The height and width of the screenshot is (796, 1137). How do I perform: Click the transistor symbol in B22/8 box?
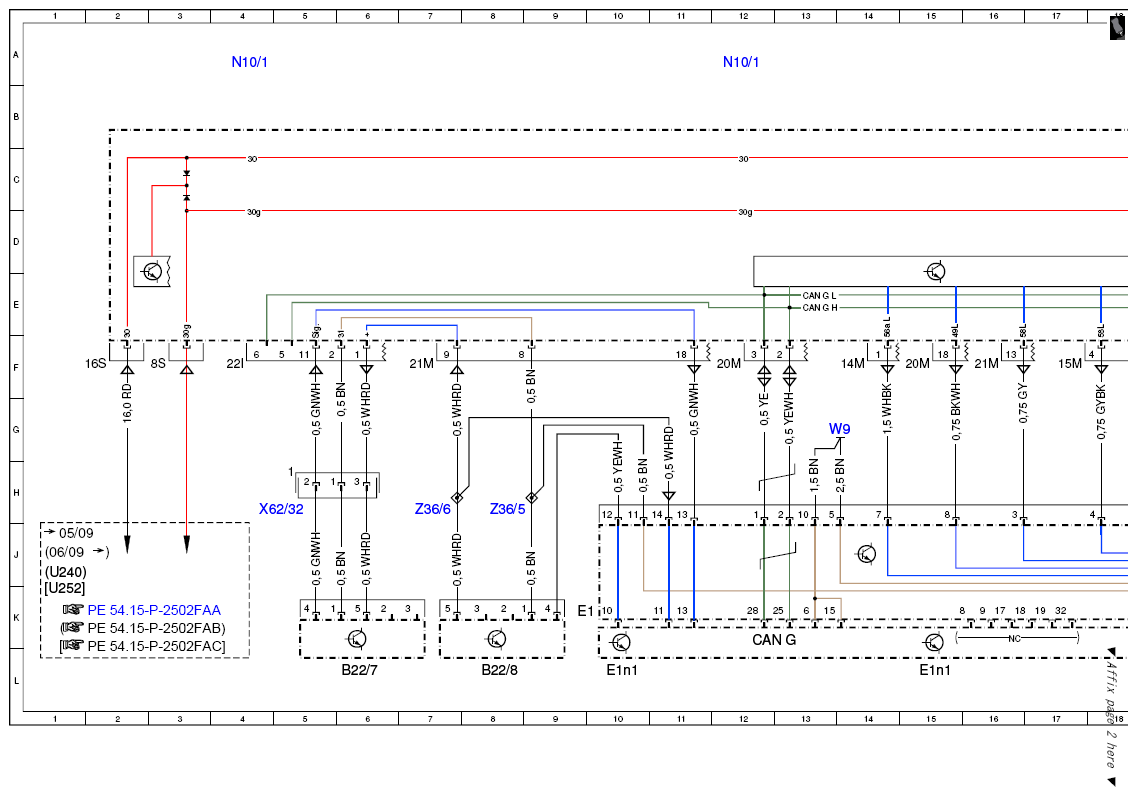pos(497,639)
